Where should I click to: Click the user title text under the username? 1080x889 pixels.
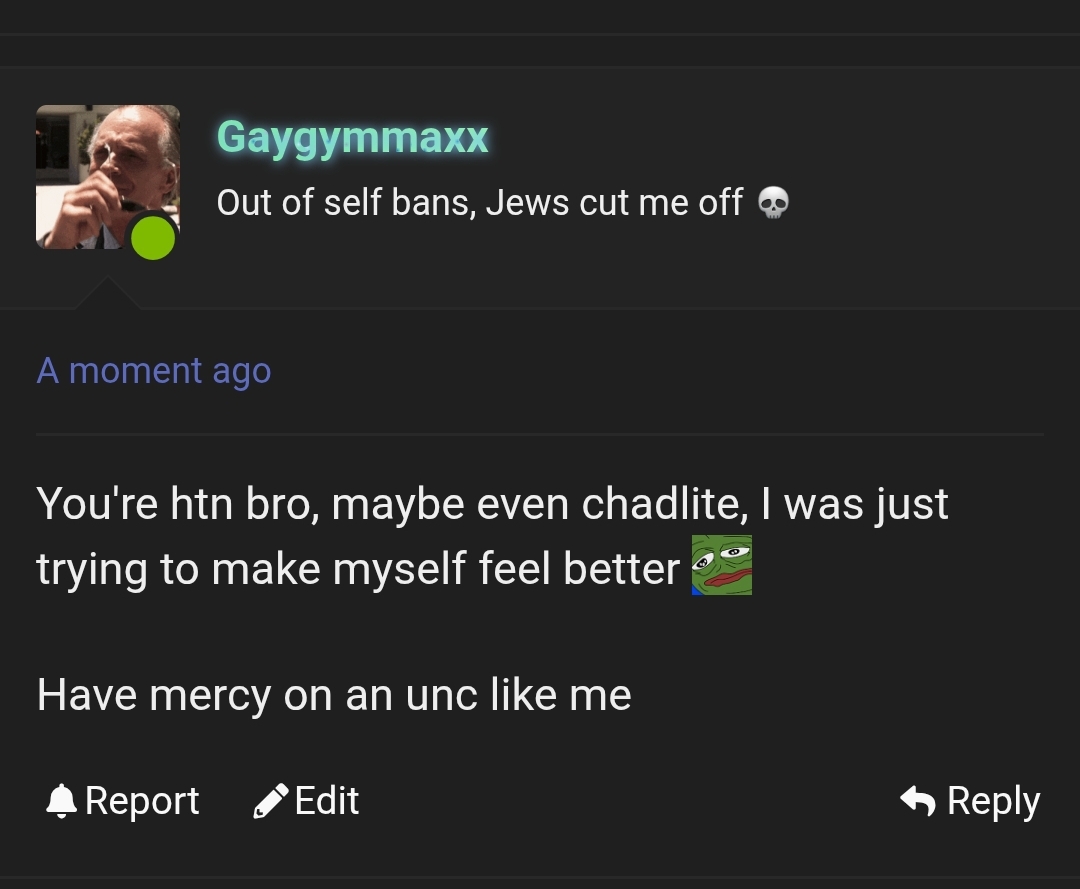point(479,203)
